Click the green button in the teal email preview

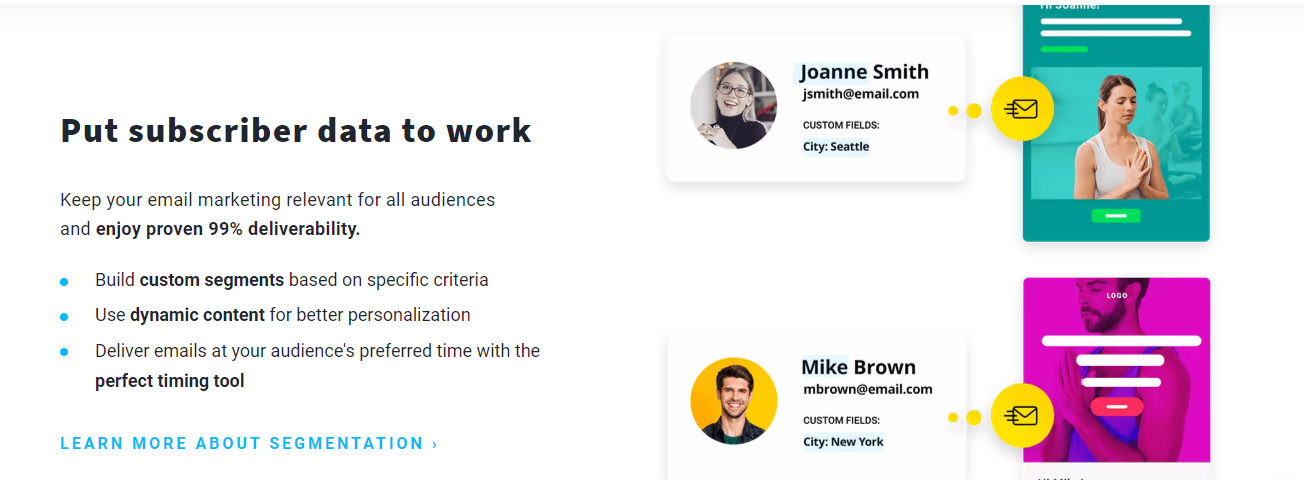tap(1116, 215)
